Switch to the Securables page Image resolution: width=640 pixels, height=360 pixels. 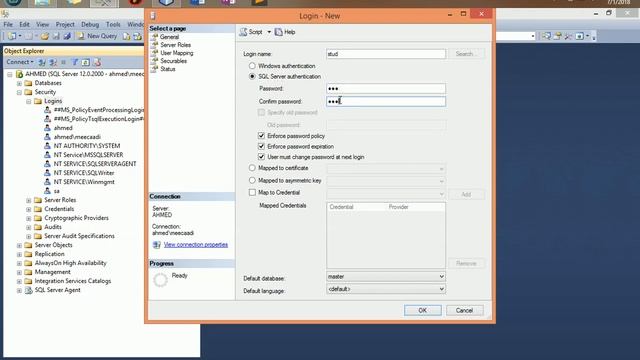(x=173, y=61)
